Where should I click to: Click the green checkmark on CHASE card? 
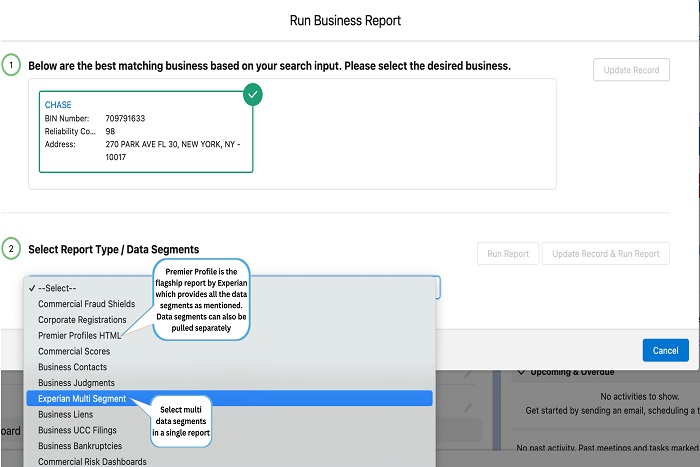point(252,96)
